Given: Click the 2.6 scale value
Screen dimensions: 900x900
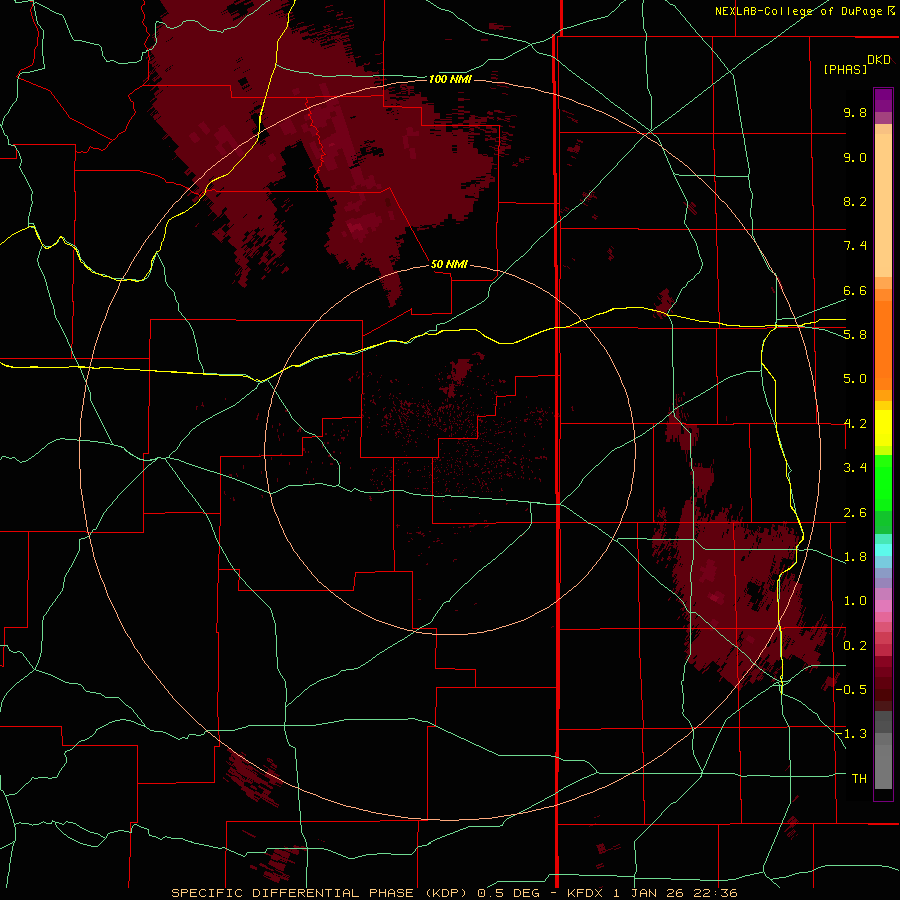Looking at the screenshot, I should [855, 513].
